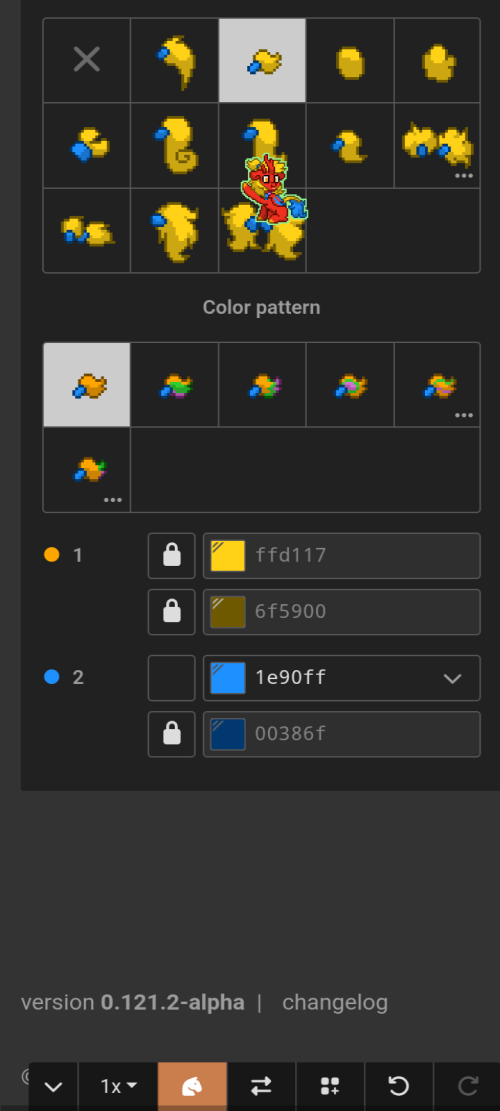Select the 'none' X tail option

coord(86,60)
